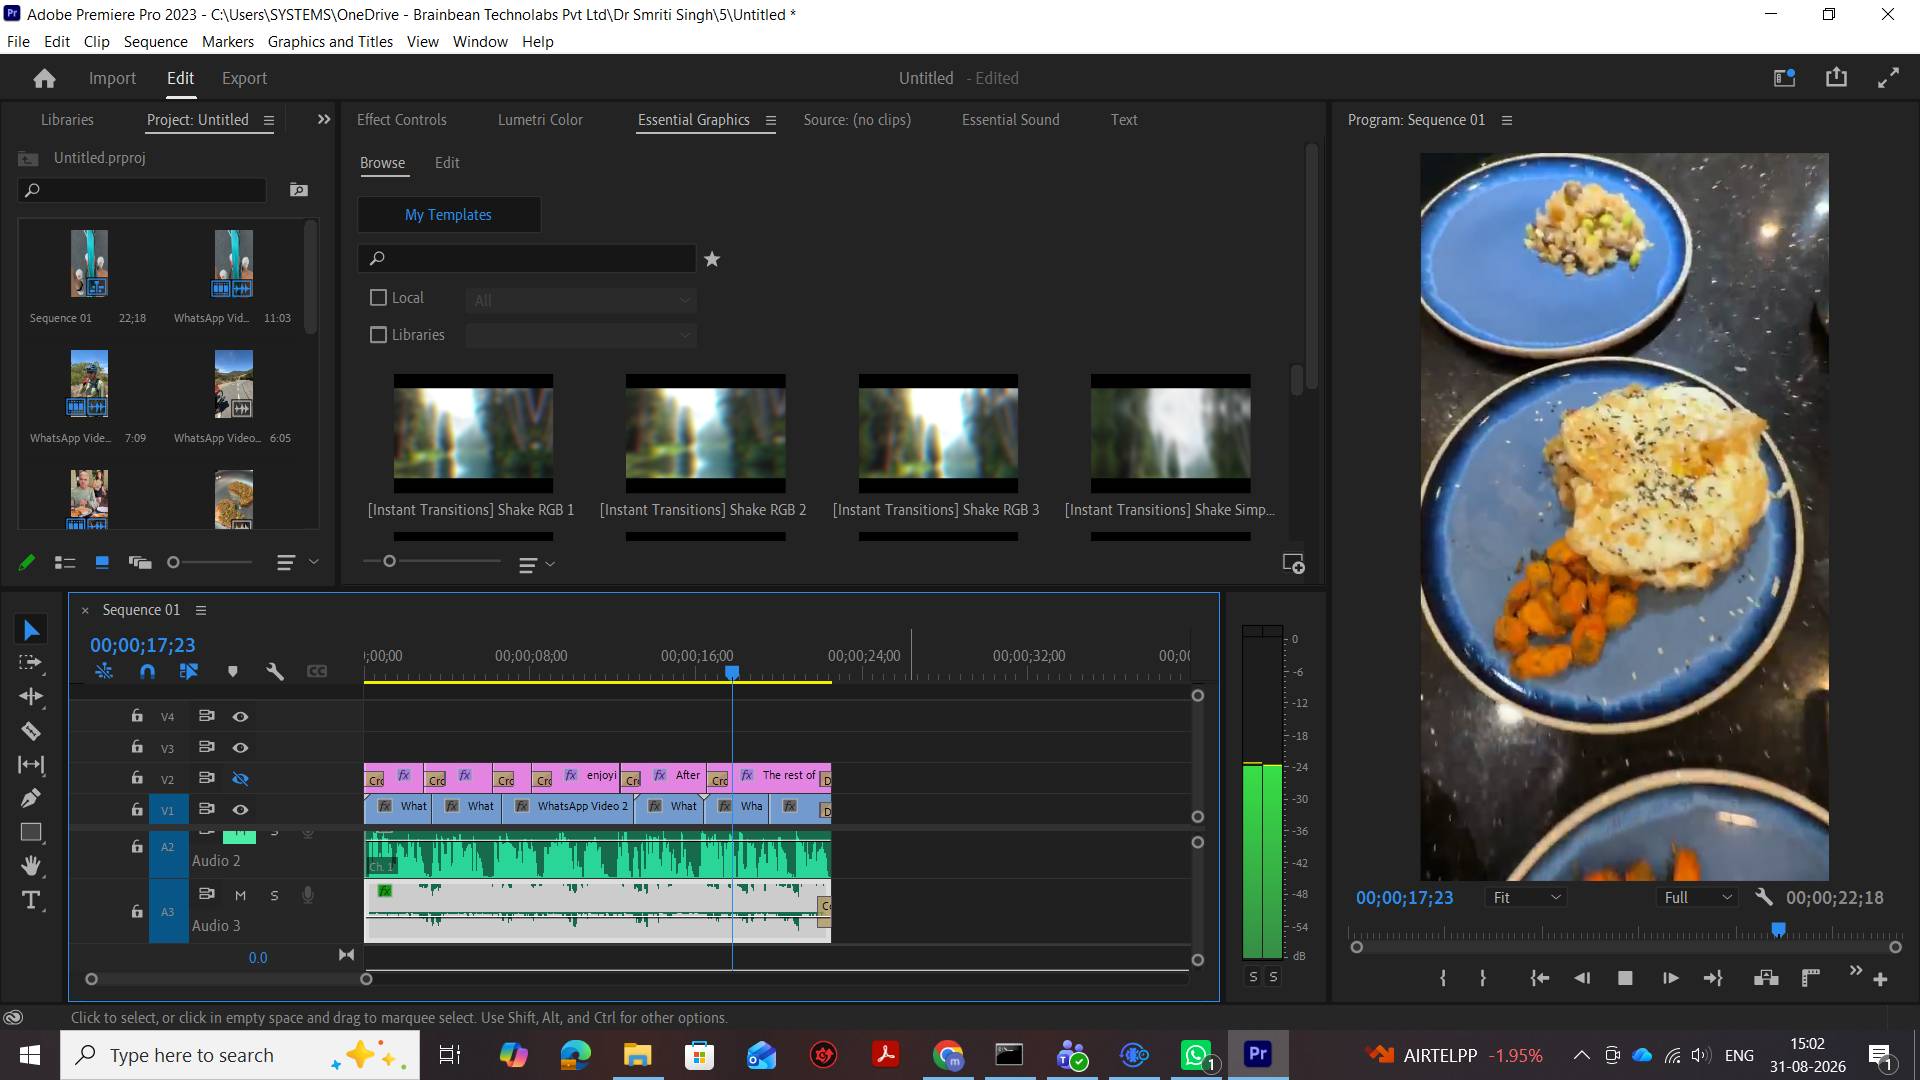Click the New Bin folder icon
The height and width of the screenshot is (1080, 1920).
click(x=298, y=190)
